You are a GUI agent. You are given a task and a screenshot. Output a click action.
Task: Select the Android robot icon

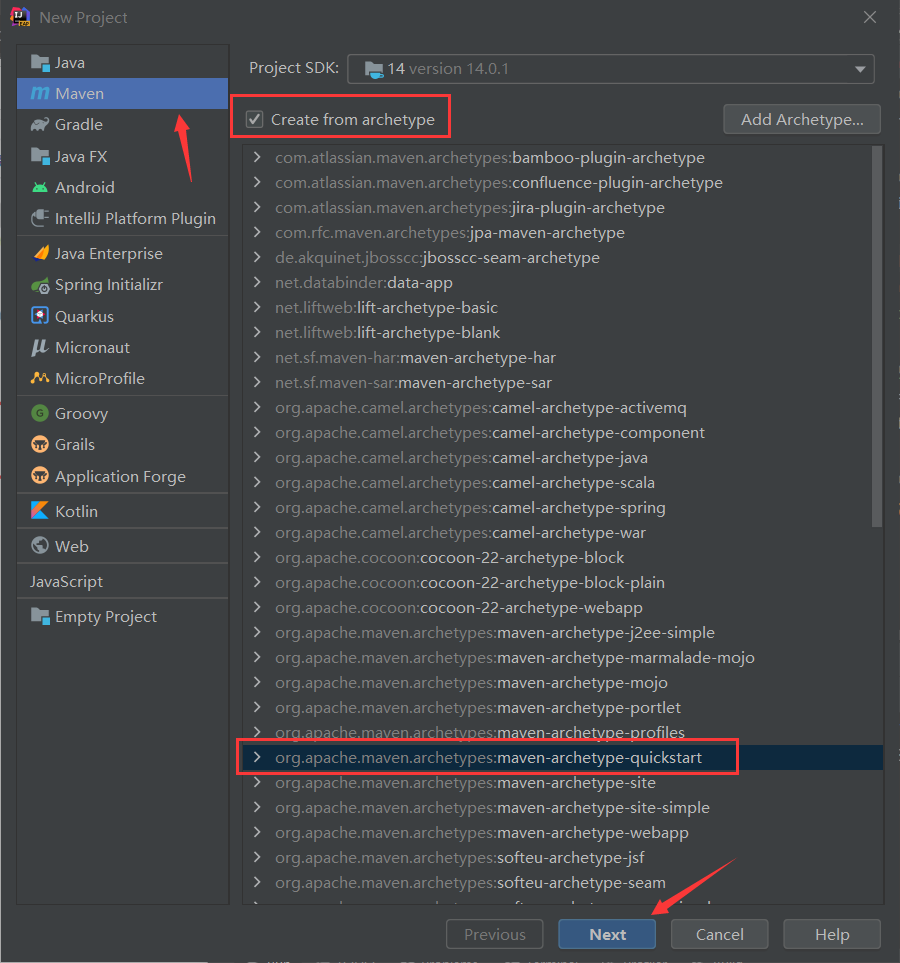40,187
